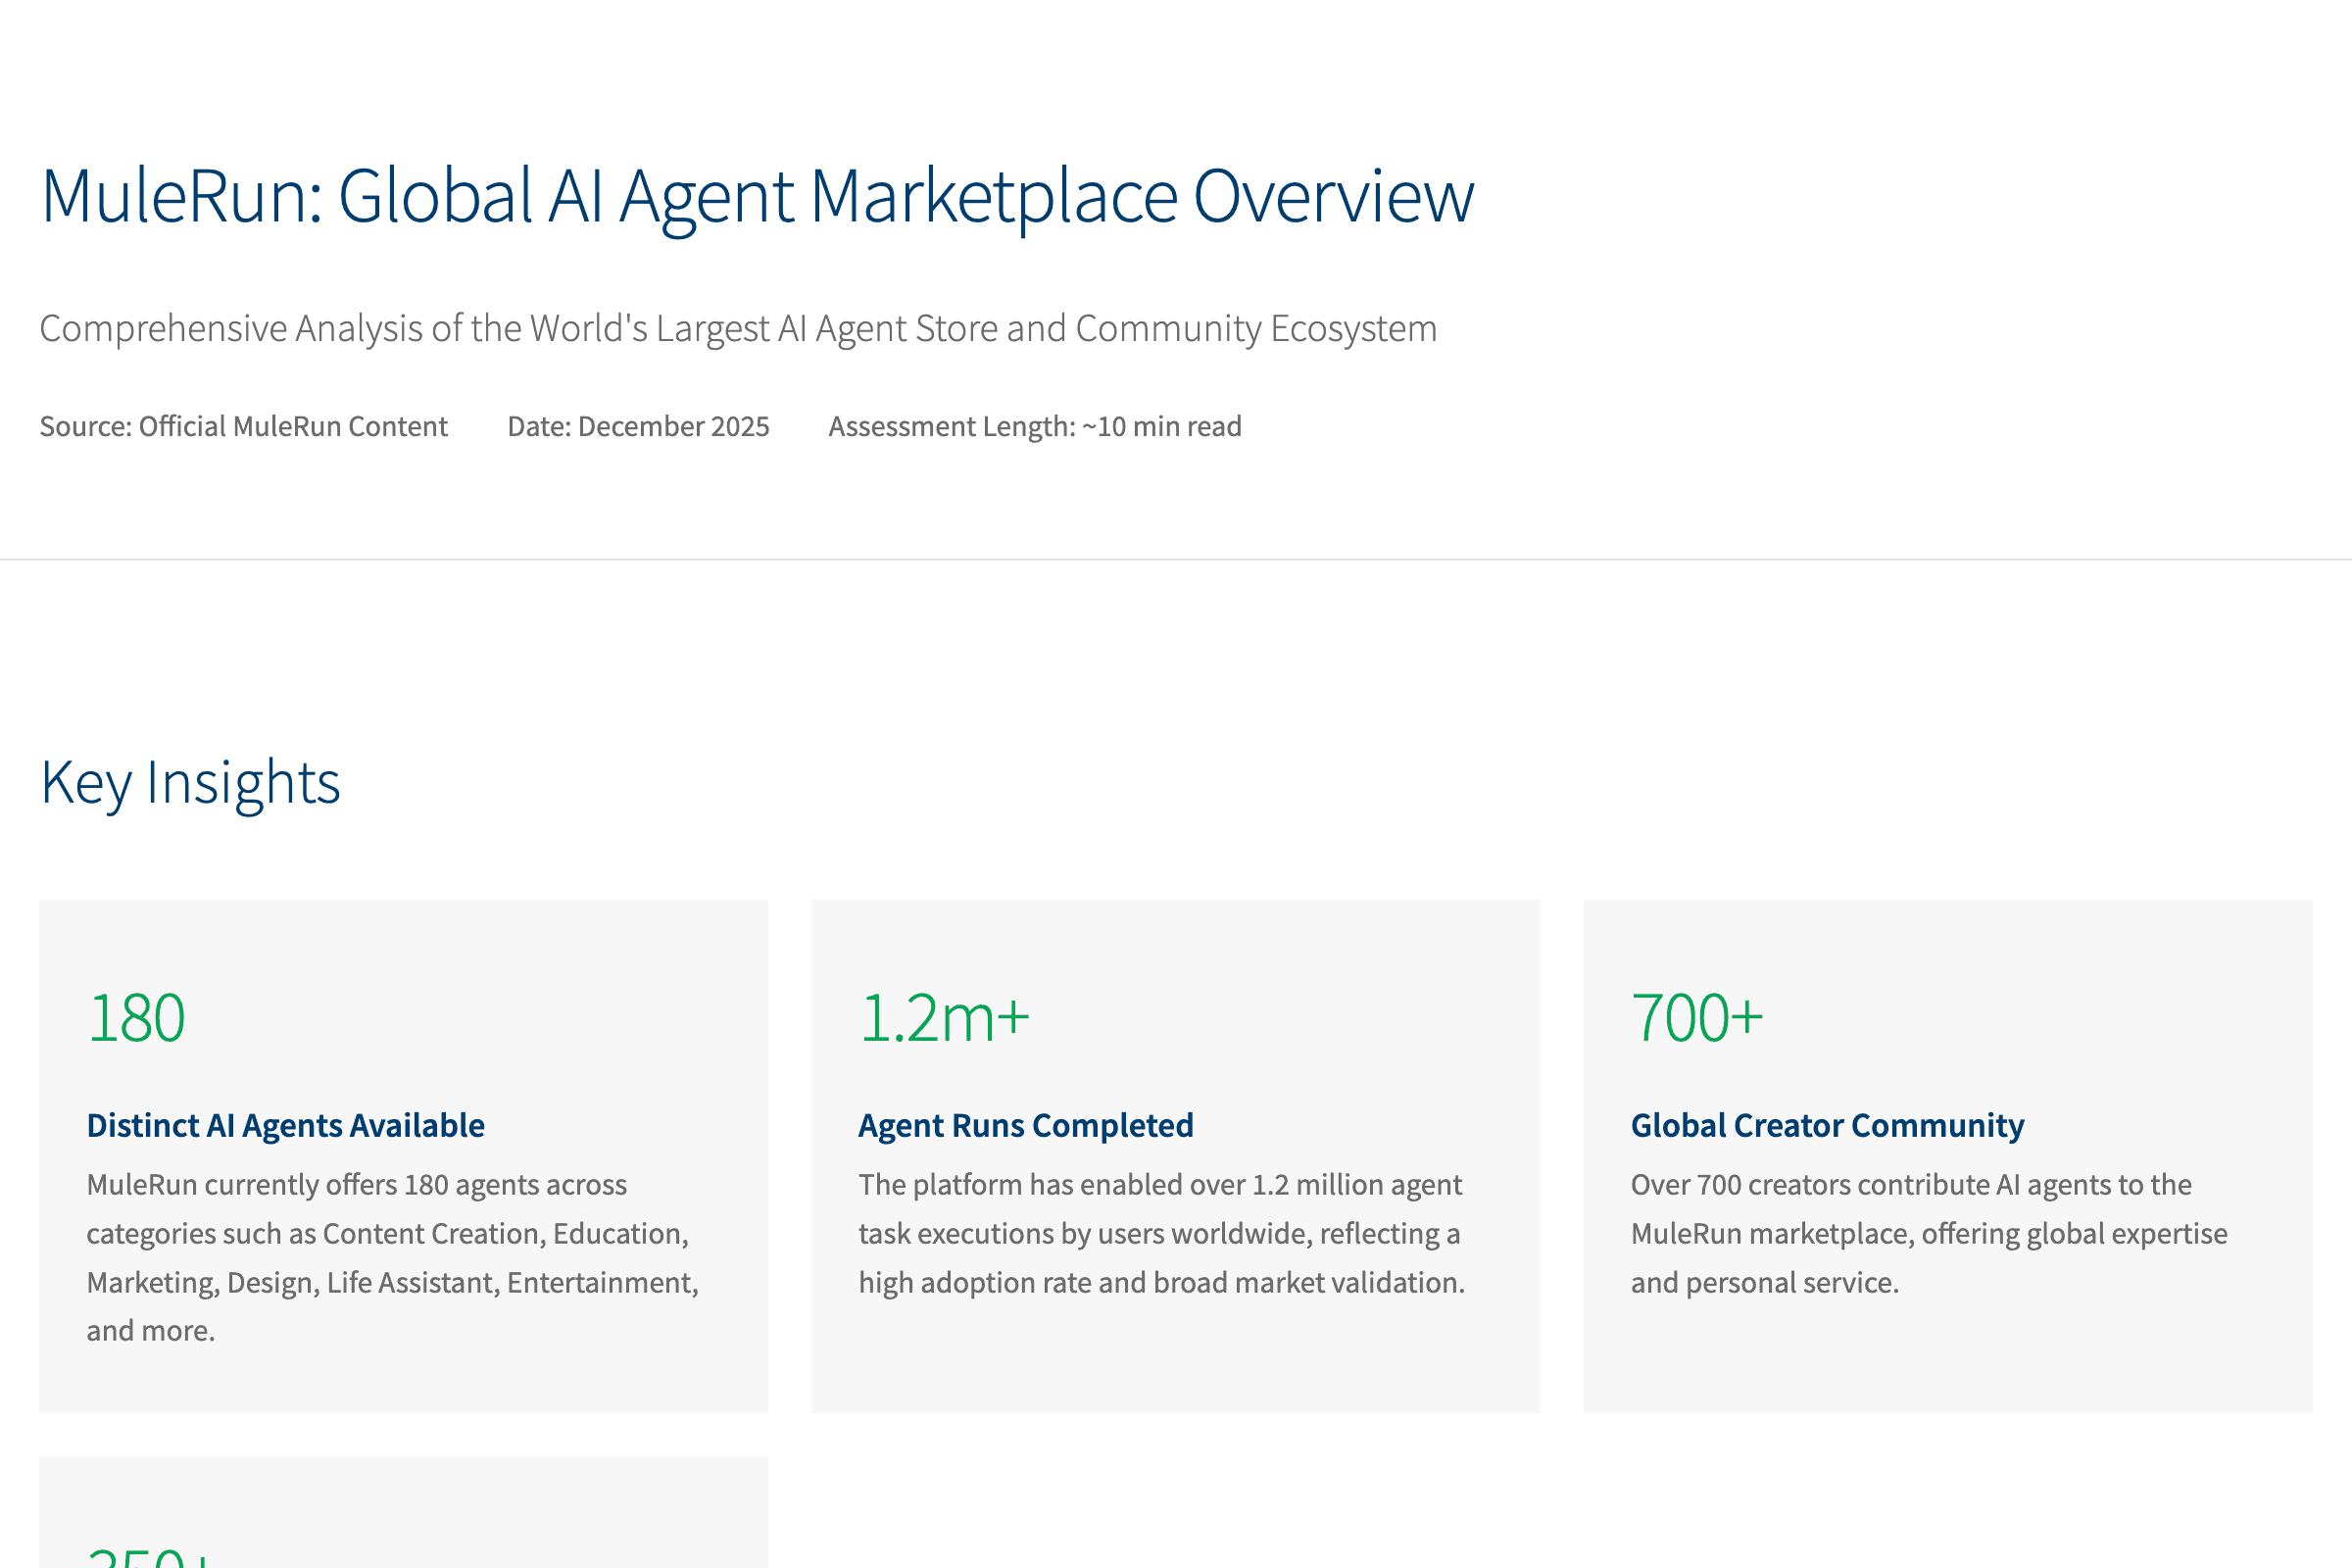Click the 1.2 million agent executions paragraph
2352x1568 pixels.
tap(1160, 1233)
